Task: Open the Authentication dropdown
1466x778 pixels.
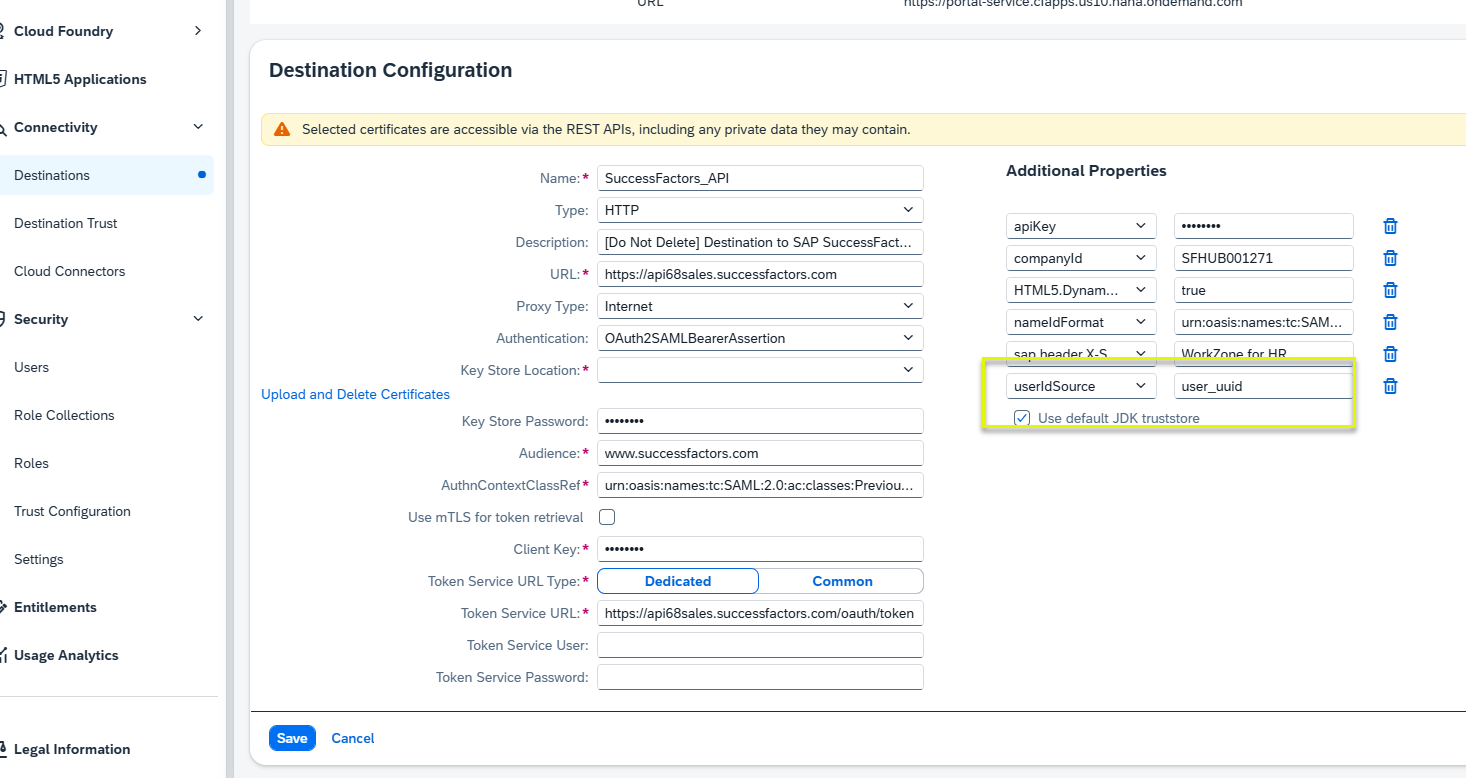Action: (760, 338)
